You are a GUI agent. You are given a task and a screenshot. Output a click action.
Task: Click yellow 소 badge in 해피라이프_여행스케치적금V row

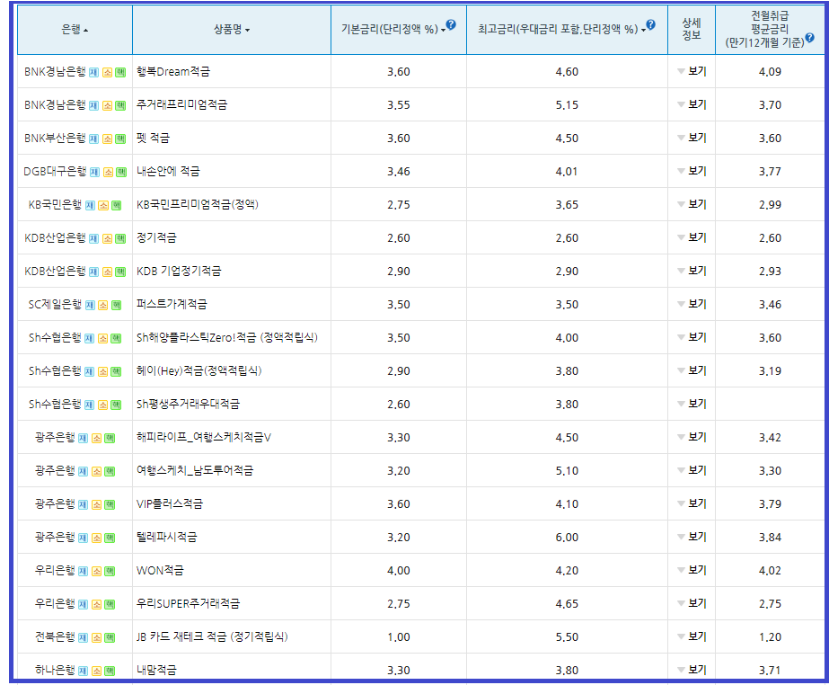point(96,438)
